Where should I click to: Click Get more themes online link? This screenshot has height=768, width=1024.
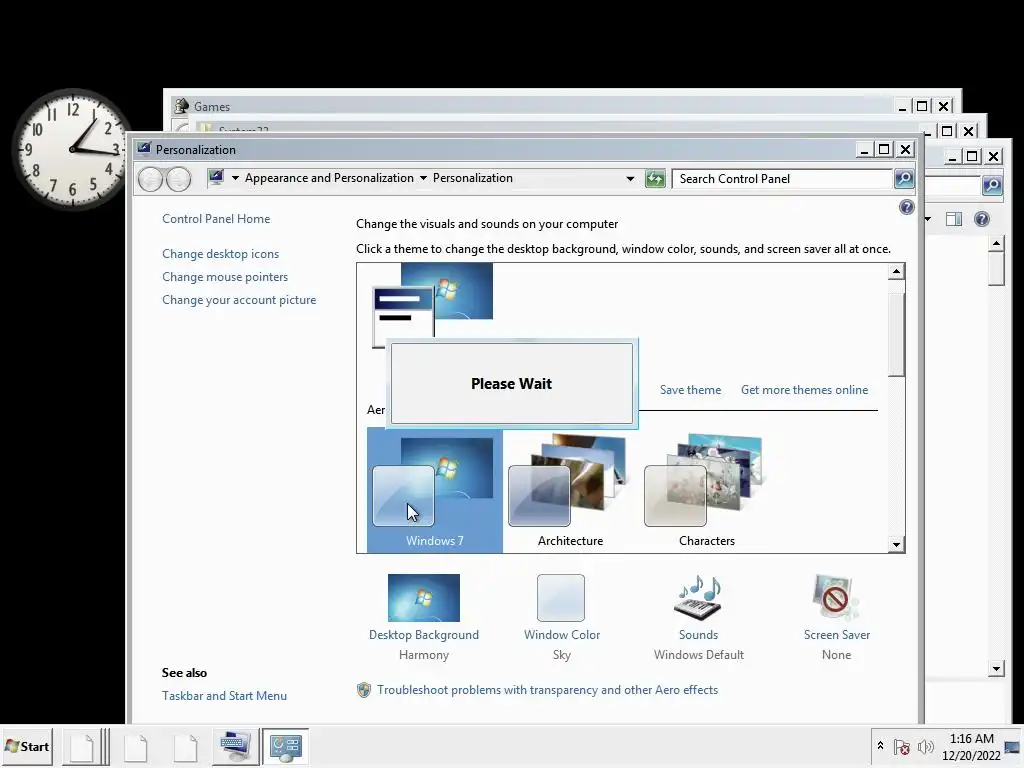pos(805,390)
